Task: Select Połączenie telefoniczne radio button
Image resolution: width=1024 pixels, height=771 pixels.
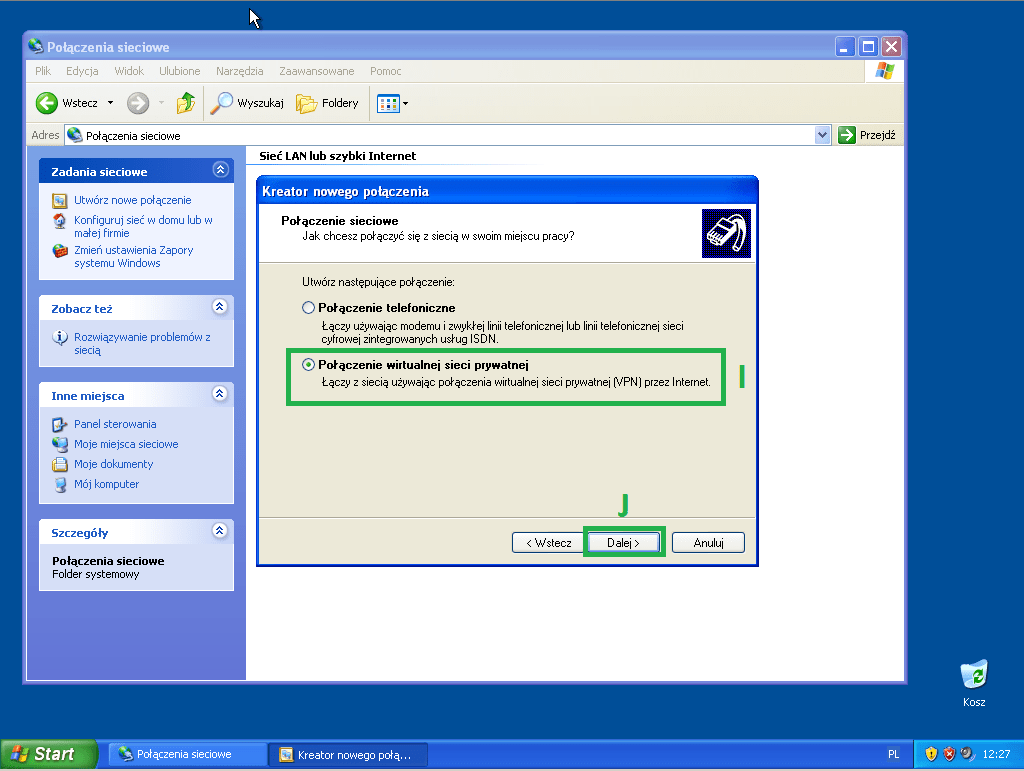Action: pyautogui.click(x=308, y=307)
